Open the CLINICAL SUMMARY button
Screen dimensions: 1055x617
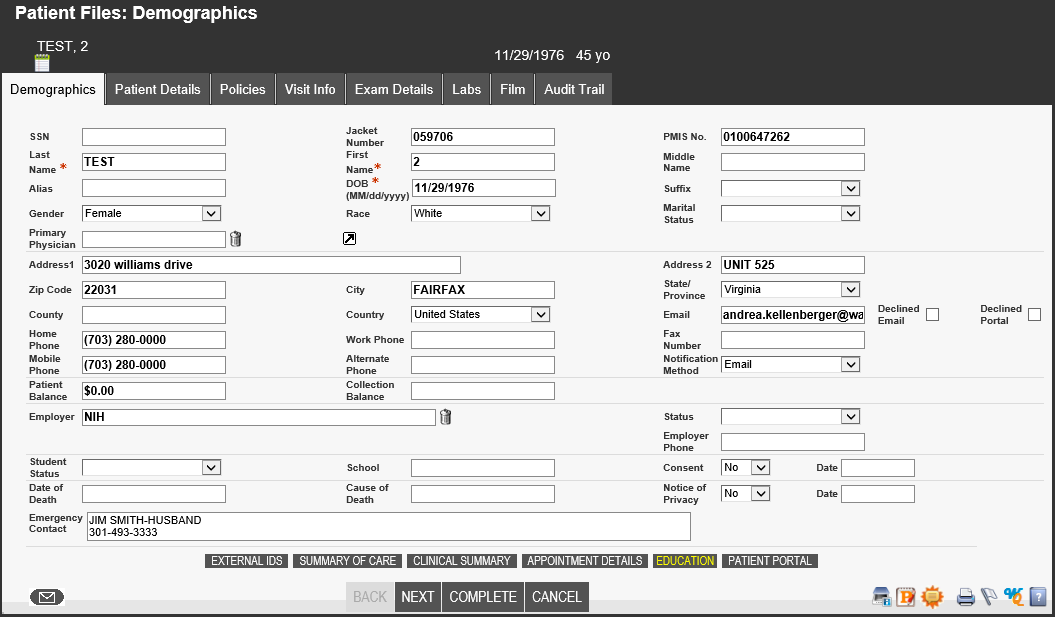coord(462,560)
